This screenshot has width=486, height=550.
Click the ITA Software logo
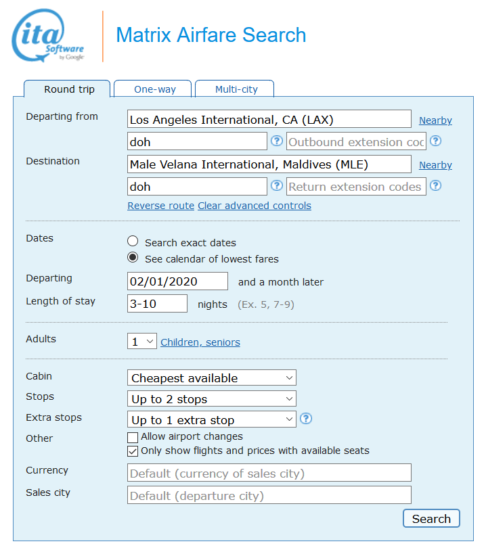tap(48, 36)
